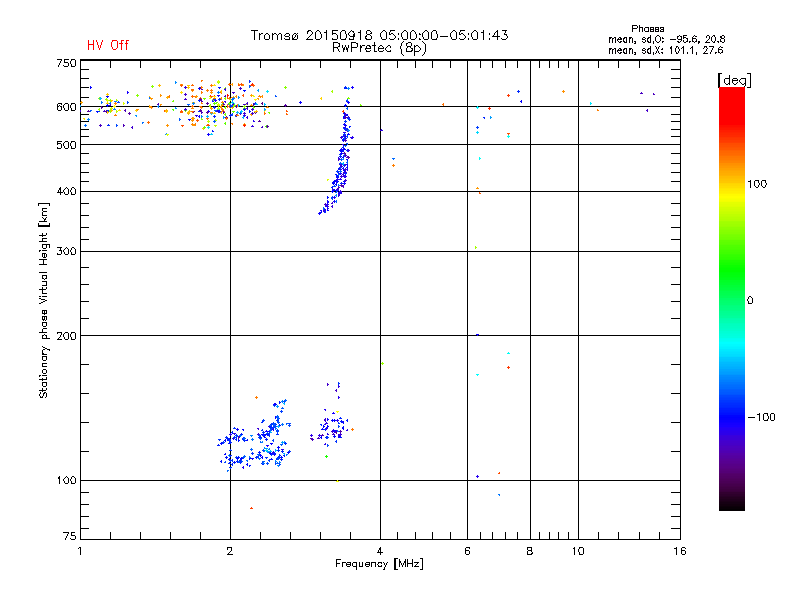Screen dimensions: 800x600
Task: Click the 400 km y-axis tick label
Action: coord(66,192)
